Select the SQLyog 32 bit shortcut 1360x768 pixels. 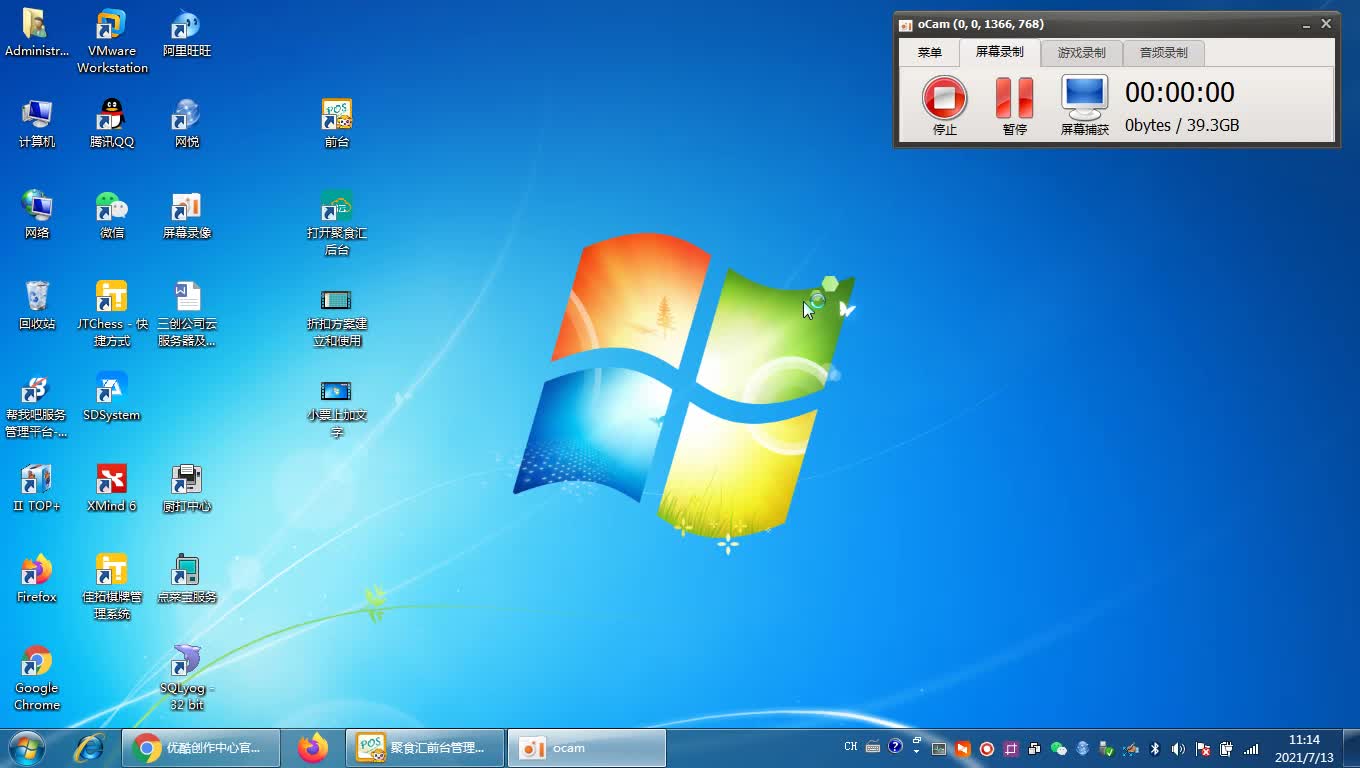pyautogui.click(x=187, y=678)
